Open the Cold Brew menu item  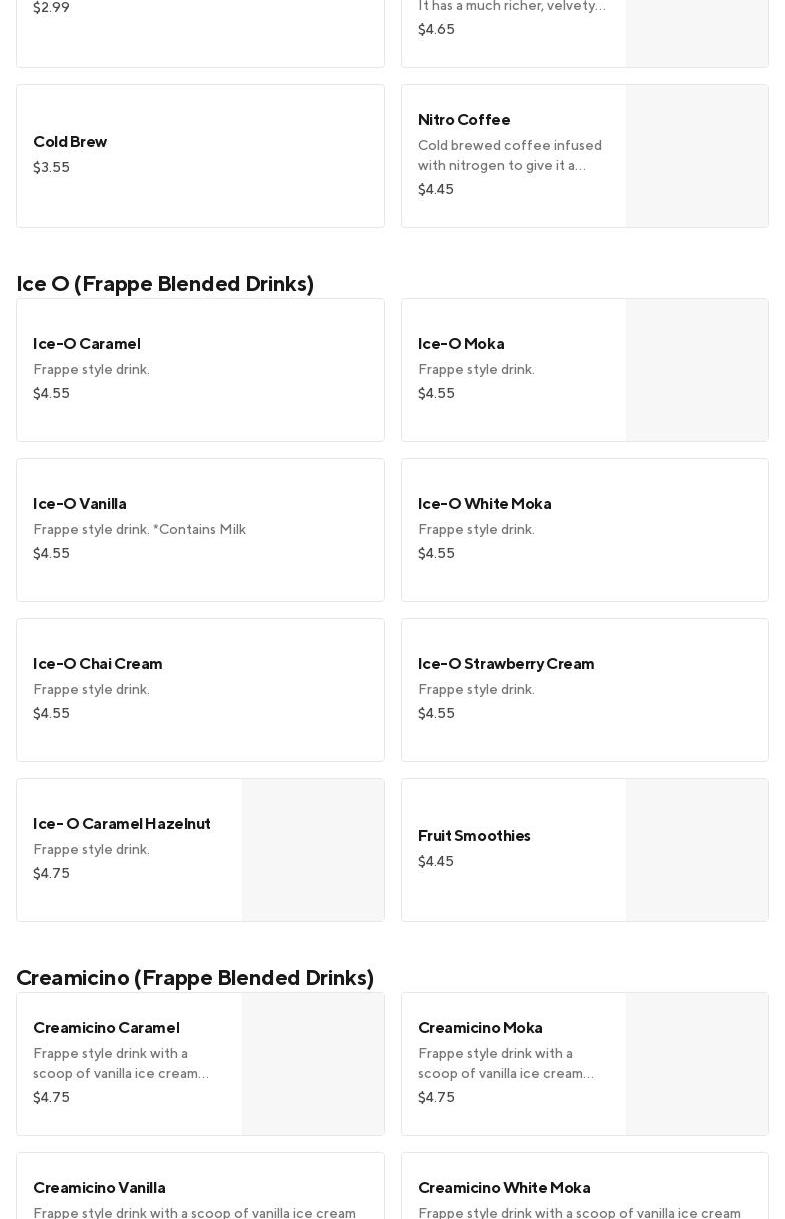coord(200,155)
